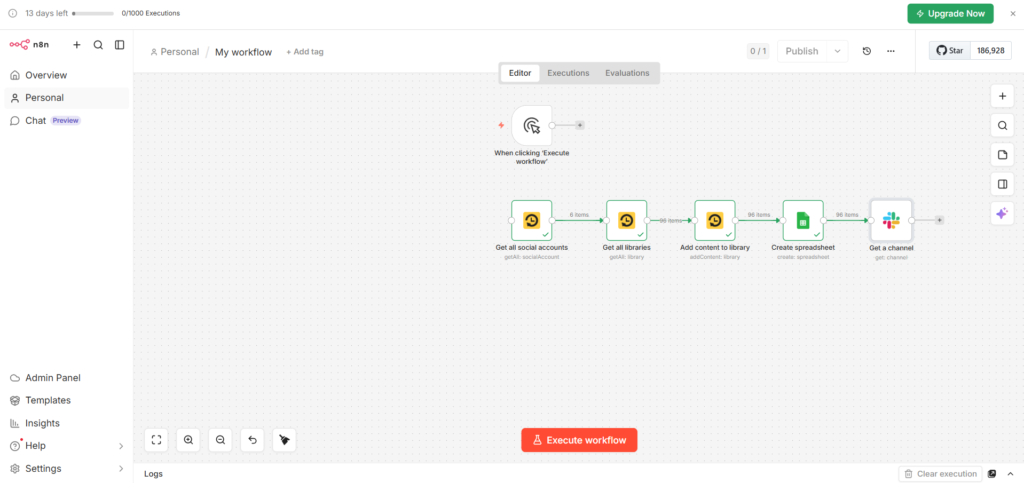
Task: Open Chat preview section
Action: [66, 121]
